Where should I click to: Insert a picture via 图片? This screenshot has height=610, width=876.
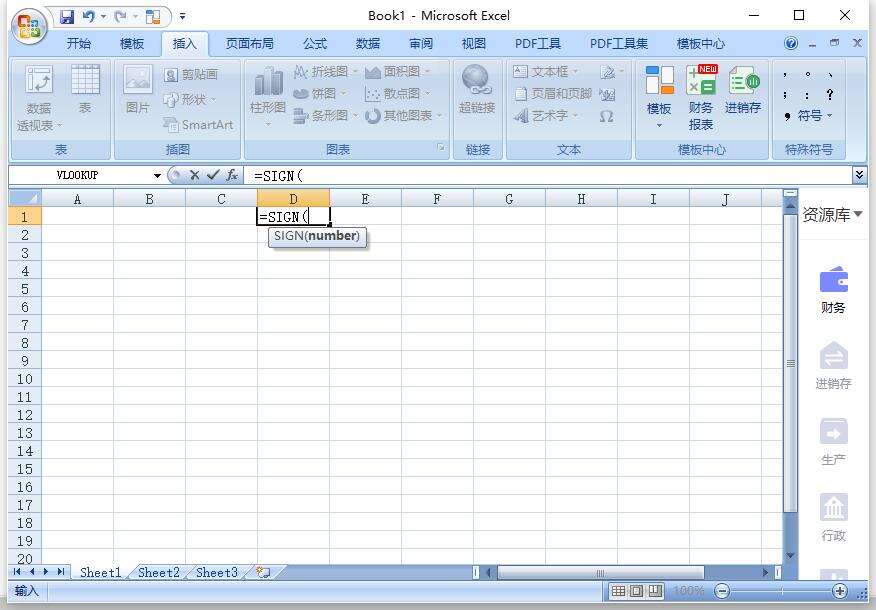point(138,89)
